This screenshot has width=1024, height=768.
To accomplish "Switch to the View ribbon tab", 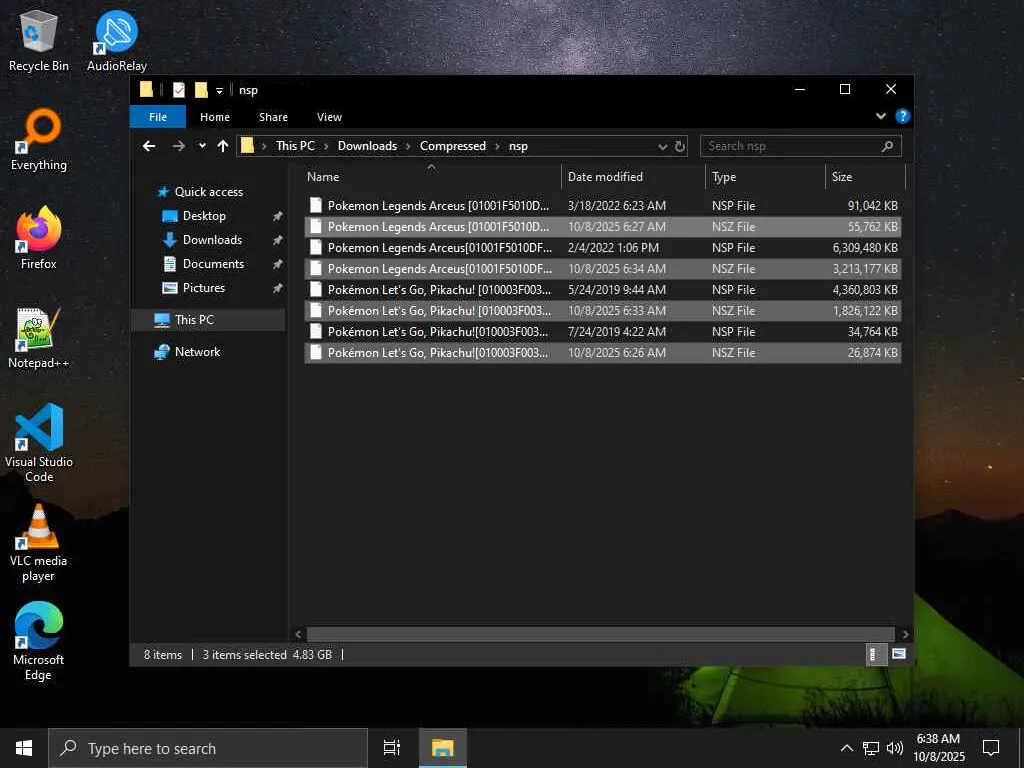I will point(329,117).
